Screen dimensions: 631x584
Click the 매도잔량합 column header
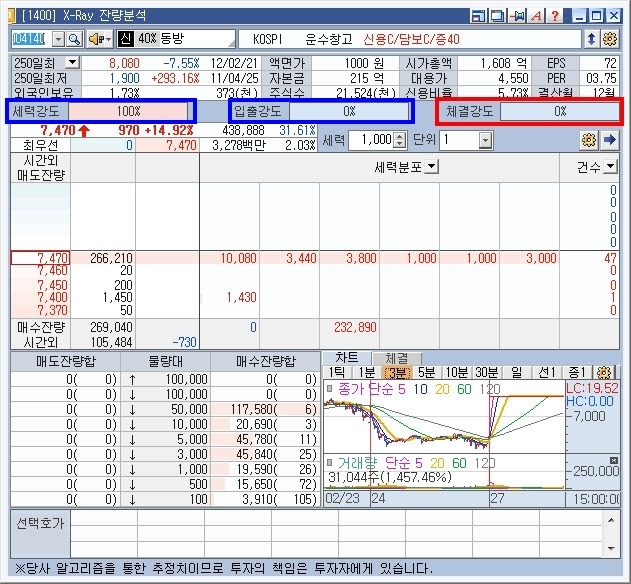click(66, 361)
